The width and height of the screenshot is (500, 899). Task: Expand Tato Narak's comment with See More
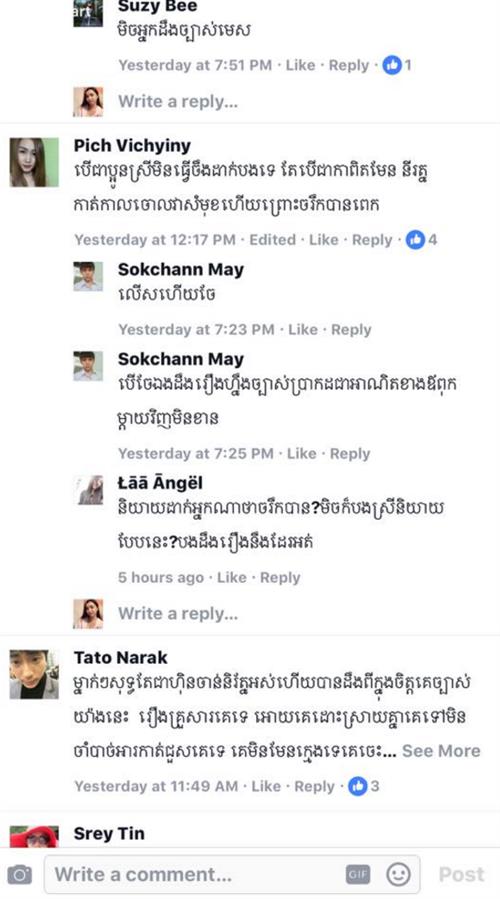tap(441, 751)
